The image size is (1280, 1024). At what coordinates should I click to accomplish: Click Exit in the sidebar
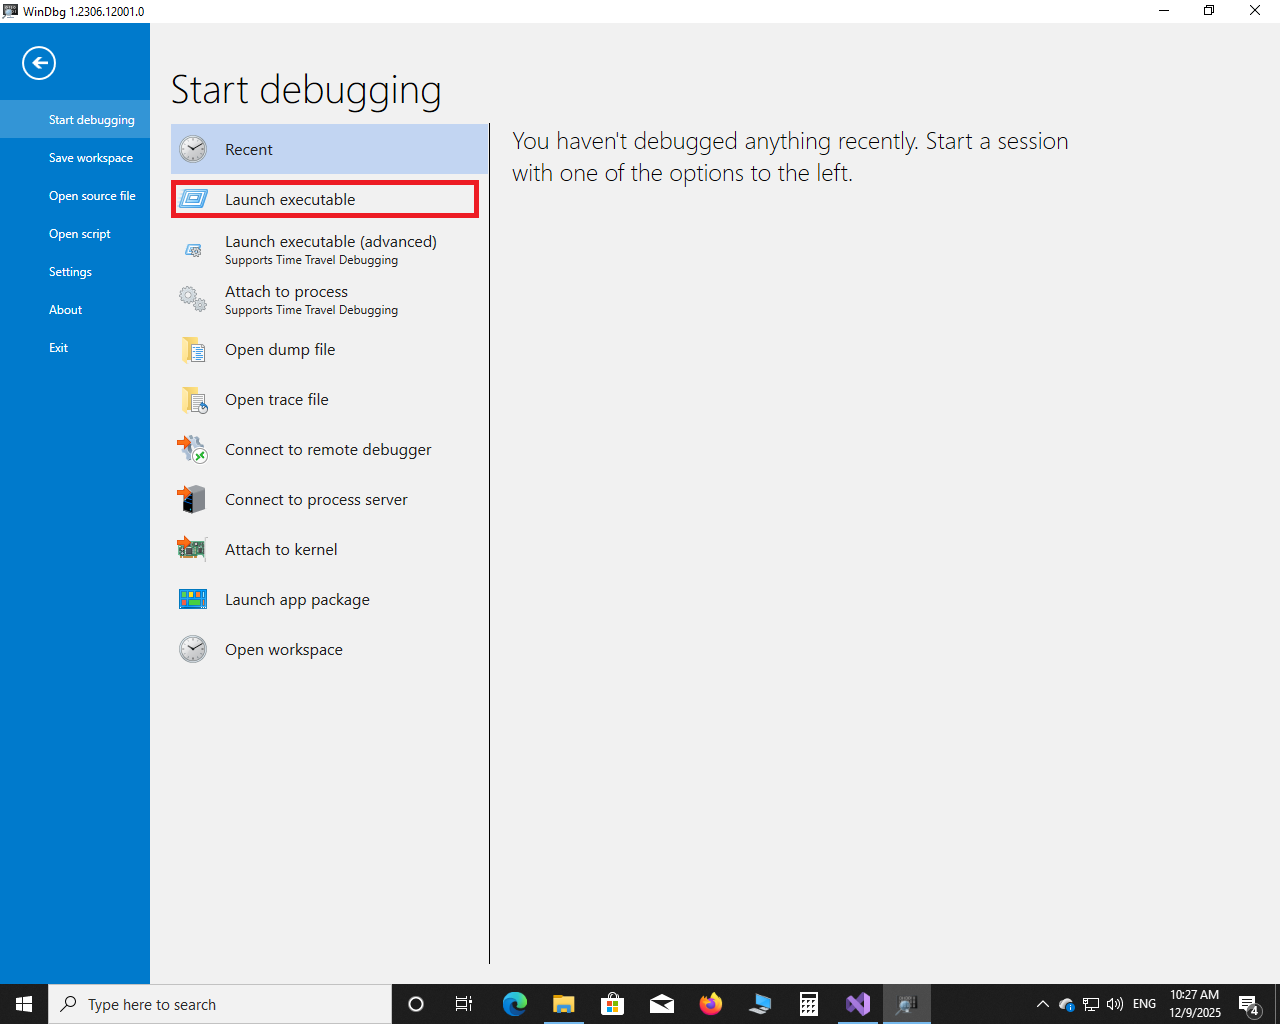59,348
